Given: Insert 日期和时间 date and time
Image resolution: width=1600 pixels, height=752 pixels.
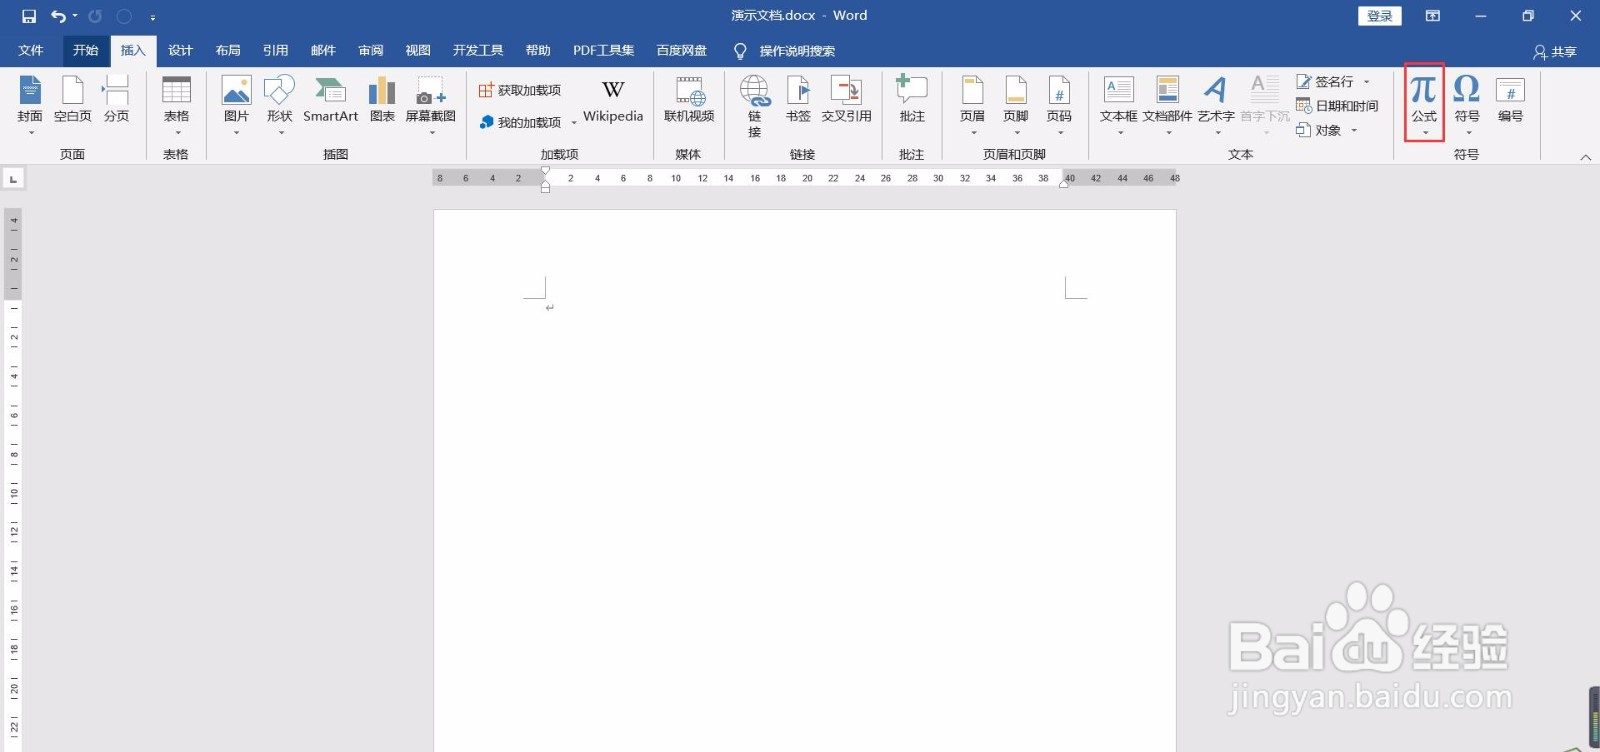Looking at the screenshot, I should [x=1337, y=105].
